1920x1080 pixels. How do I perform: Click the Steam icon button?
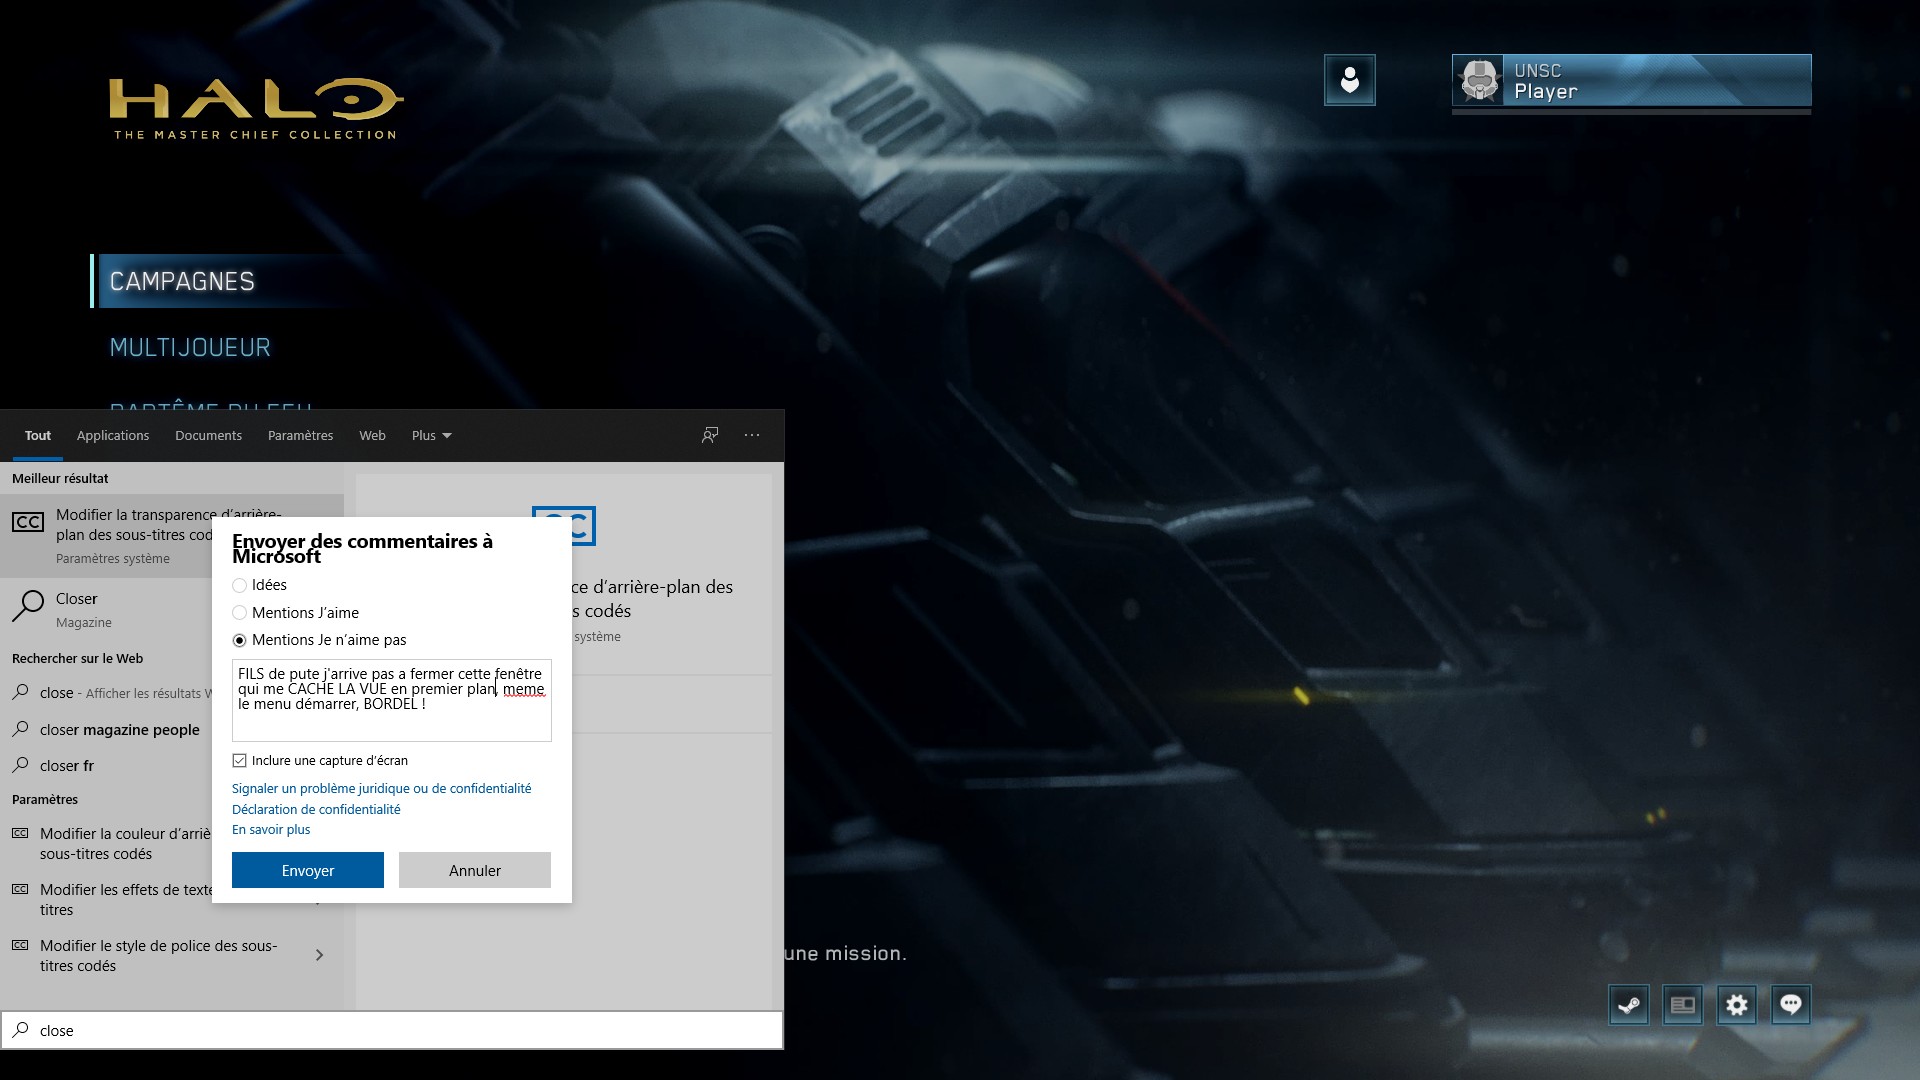coord(1629,1005)
